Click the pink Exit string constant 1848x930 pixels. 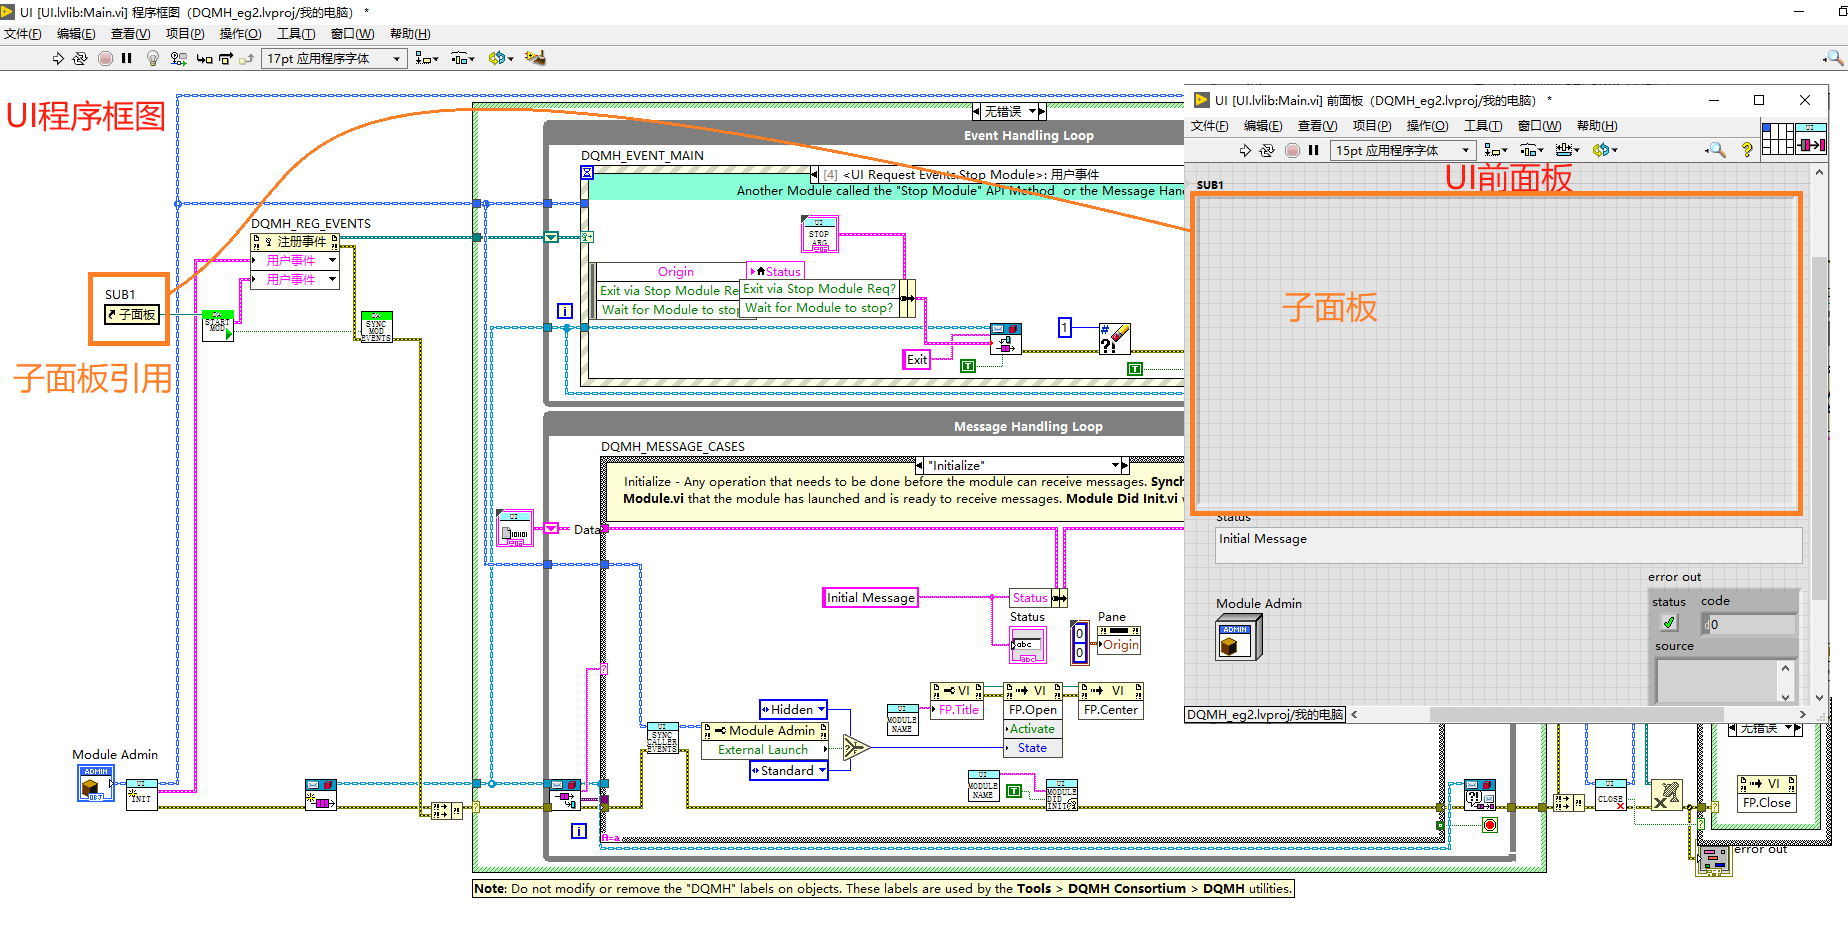coord(917,360)
